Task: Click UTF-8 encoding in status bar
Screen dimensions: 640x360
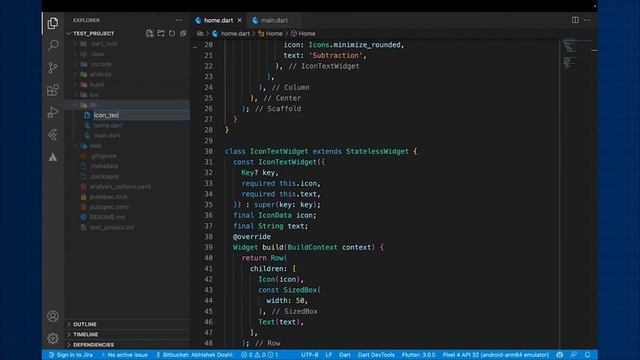Action: [310, 355]
